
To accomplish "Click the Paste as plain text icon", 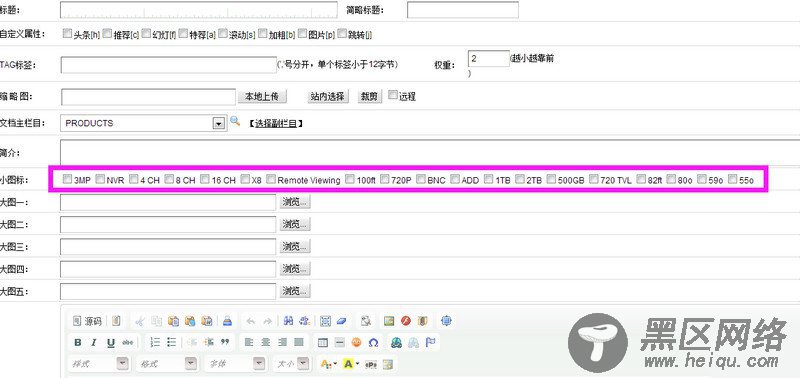I will coord(190,321).
